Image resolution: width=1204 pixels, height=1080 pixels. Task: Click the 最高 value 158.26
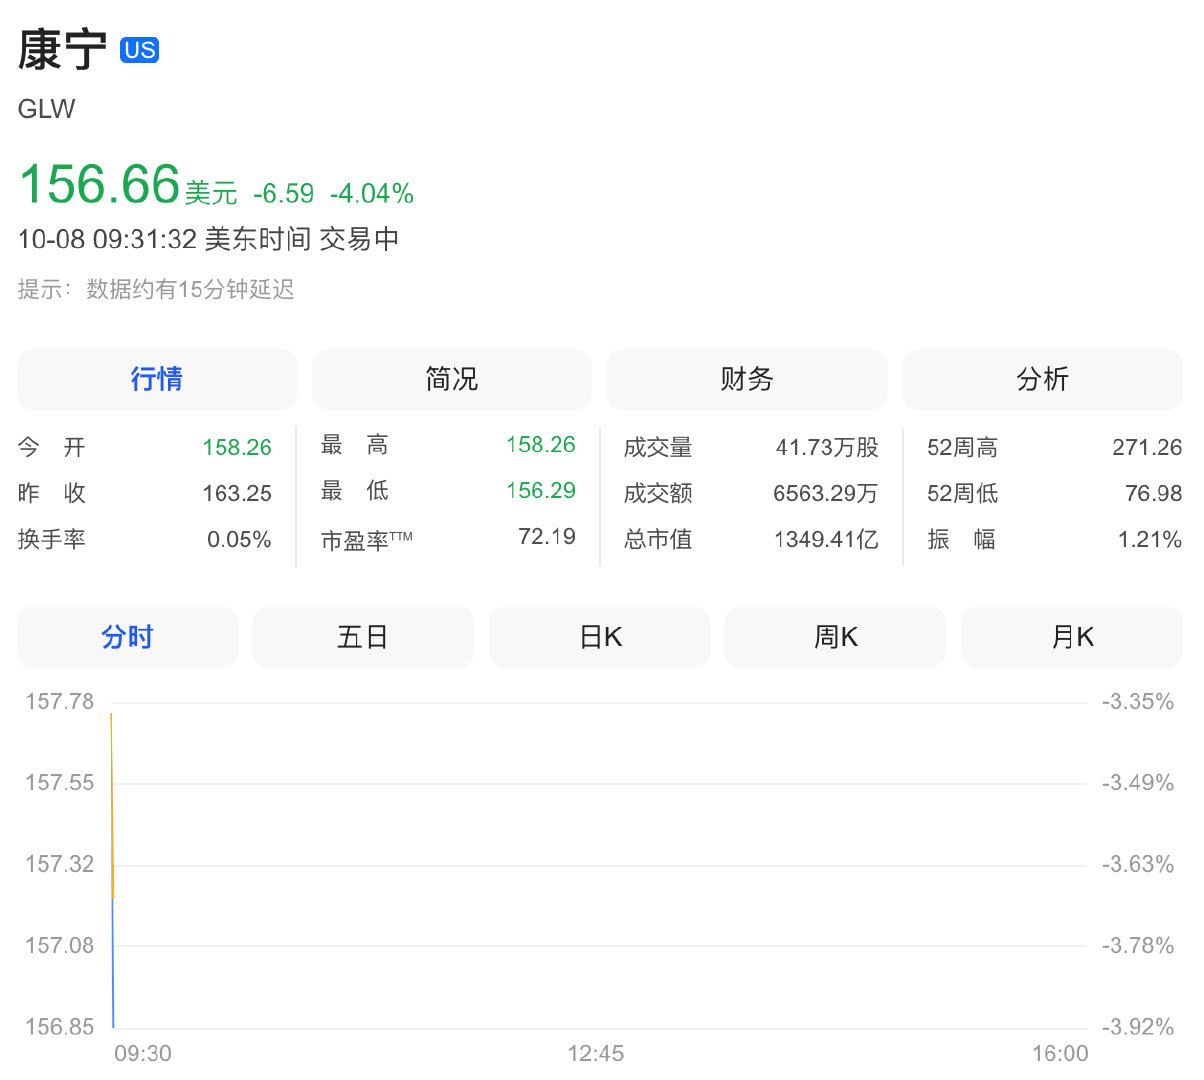pyautogui.click(x=541, y=444)
